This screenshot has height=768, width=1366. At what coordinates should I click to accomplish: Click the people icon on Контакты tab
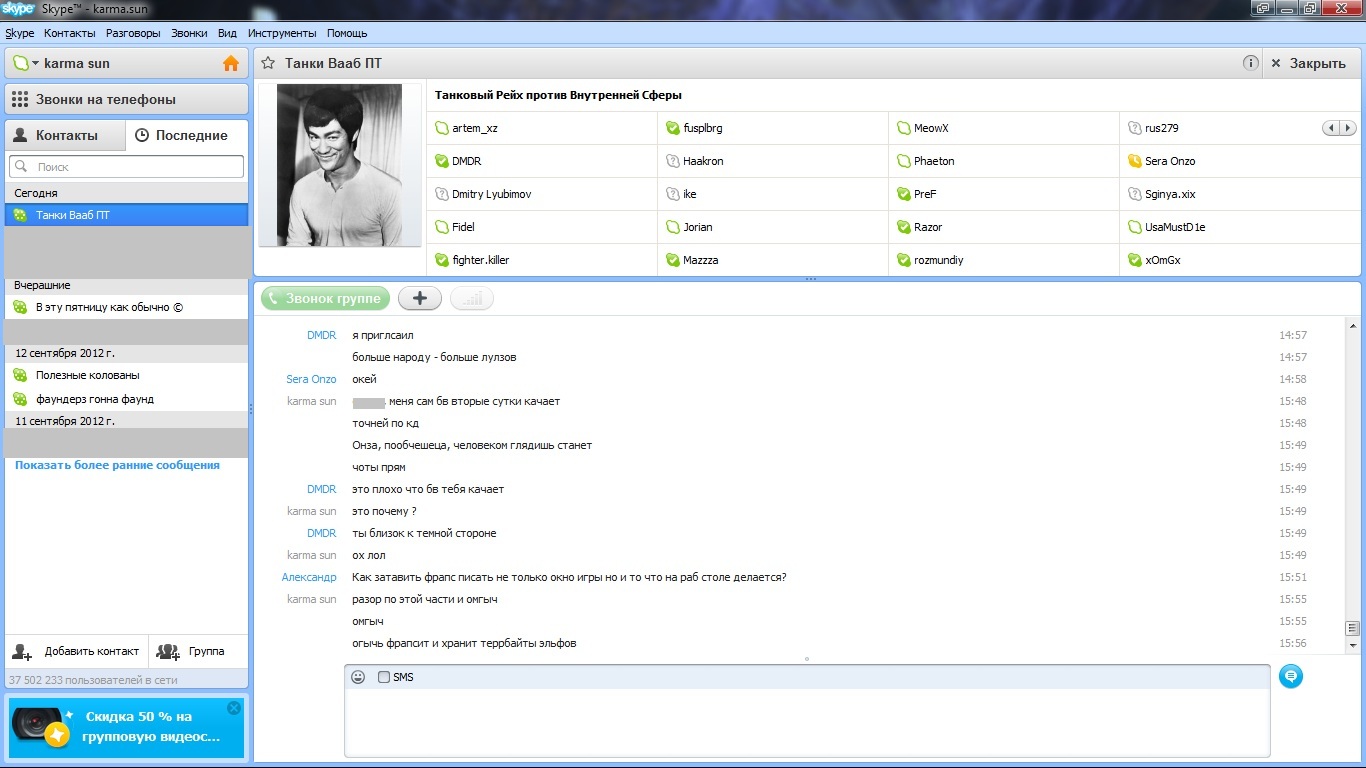click(20, 135)
